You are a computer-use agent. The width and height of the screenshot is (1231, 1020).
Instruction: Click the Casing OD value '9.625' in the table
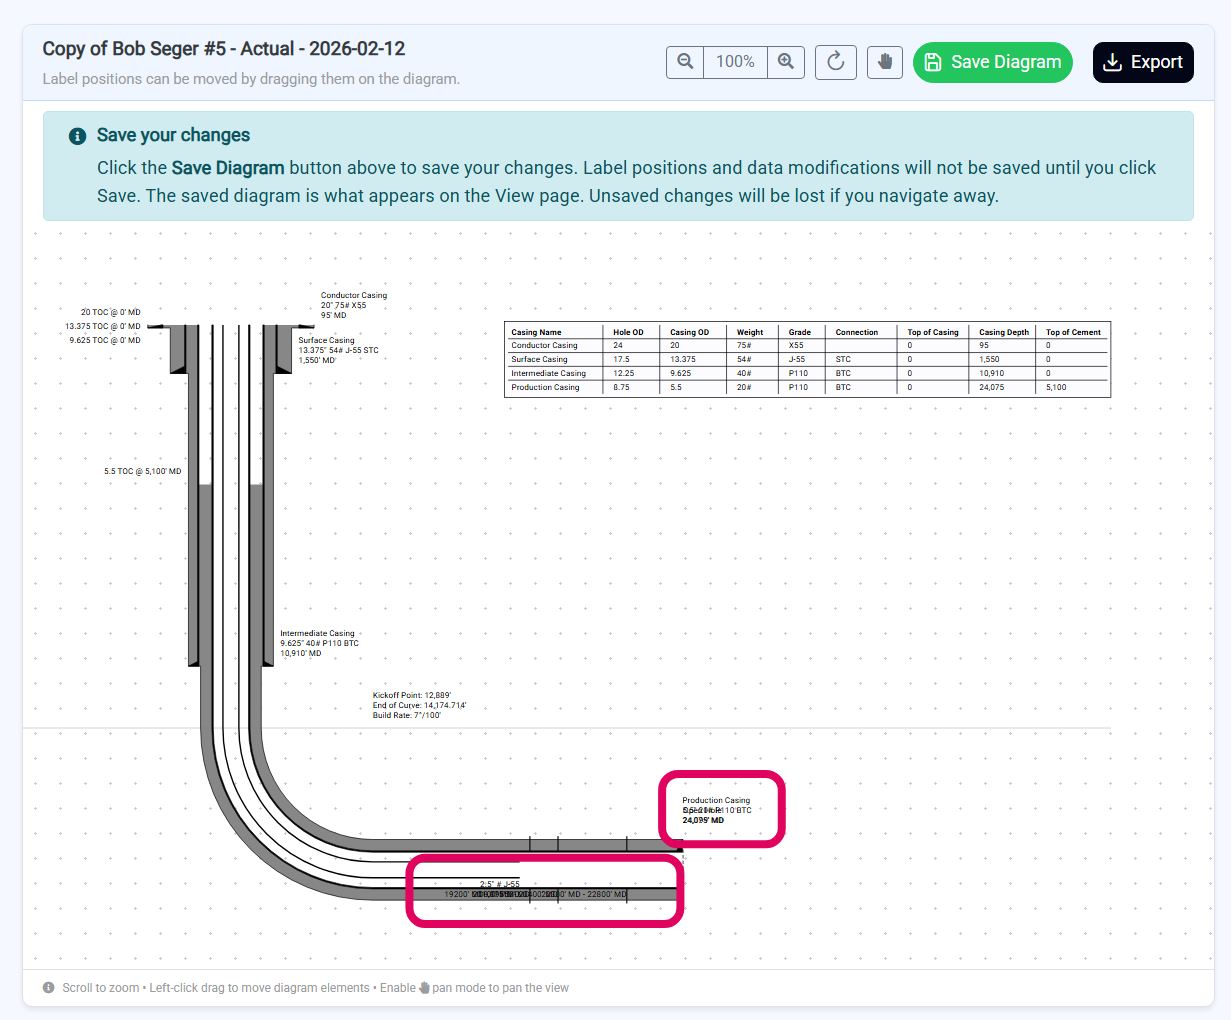pyautogui.click(x=680, y=373)
